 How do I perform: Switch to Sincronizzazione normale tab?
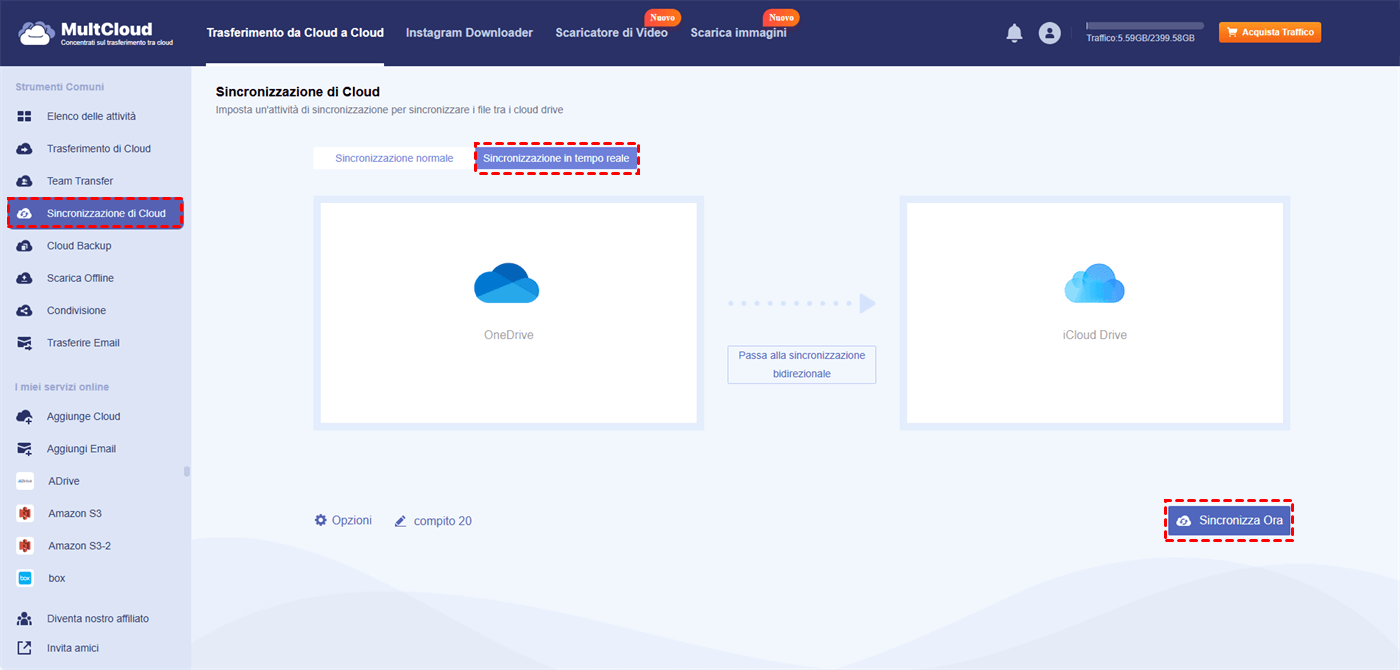tap(394, 158)
